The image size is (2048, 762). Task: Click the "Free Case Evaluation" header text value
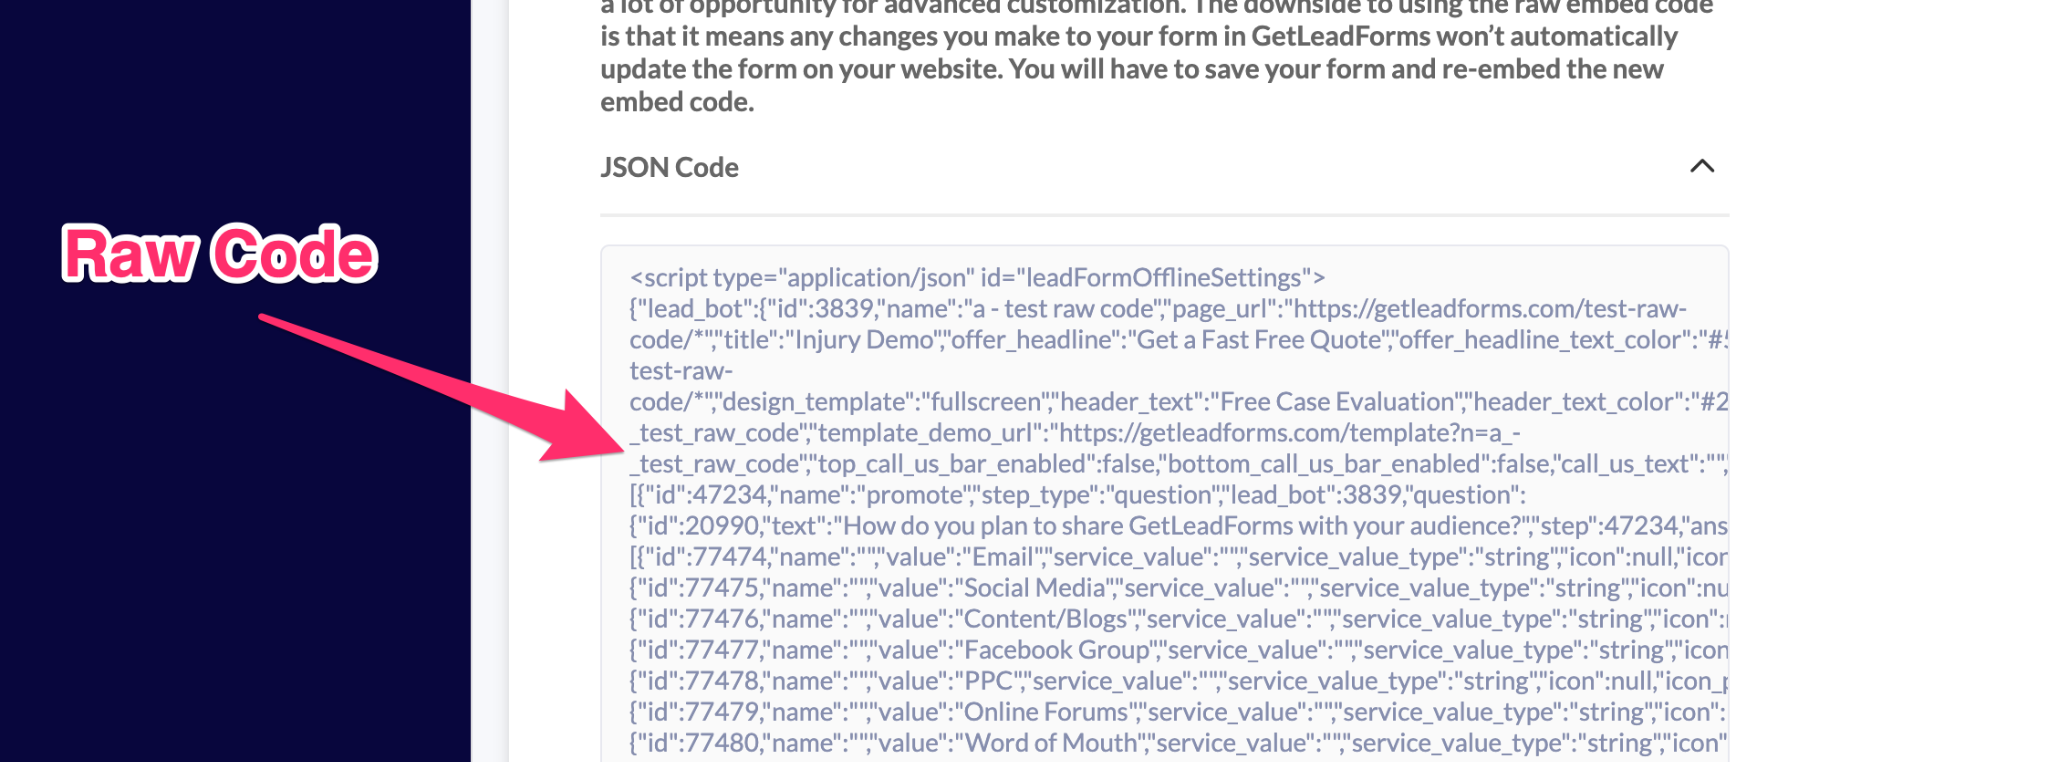point(1335,402)
